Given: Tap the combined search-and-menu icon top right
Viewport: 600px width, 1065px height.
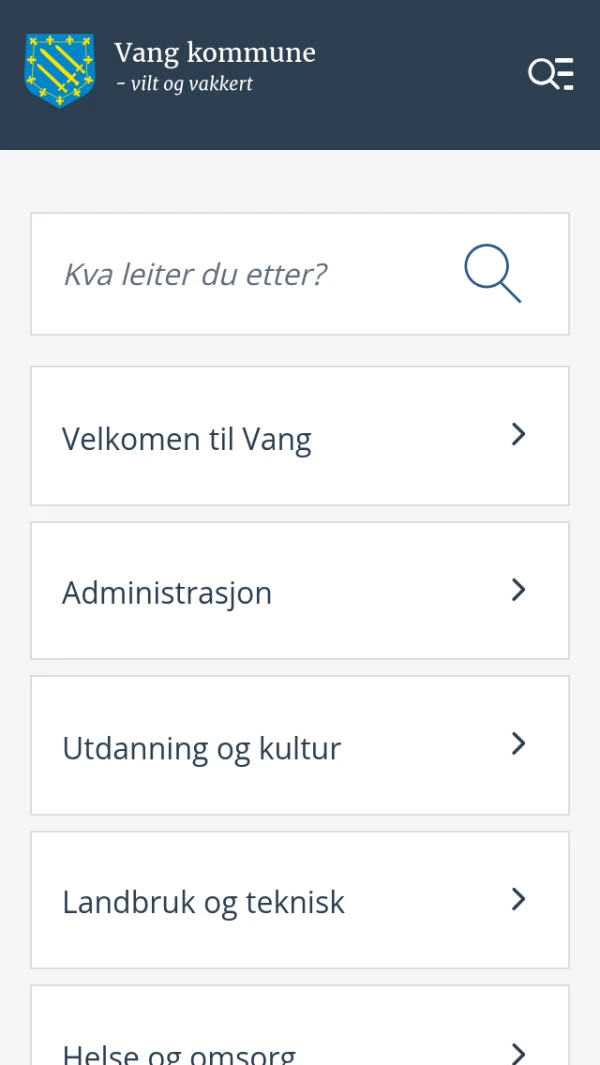Looking at the screenshot, I should tap(550, 74).
